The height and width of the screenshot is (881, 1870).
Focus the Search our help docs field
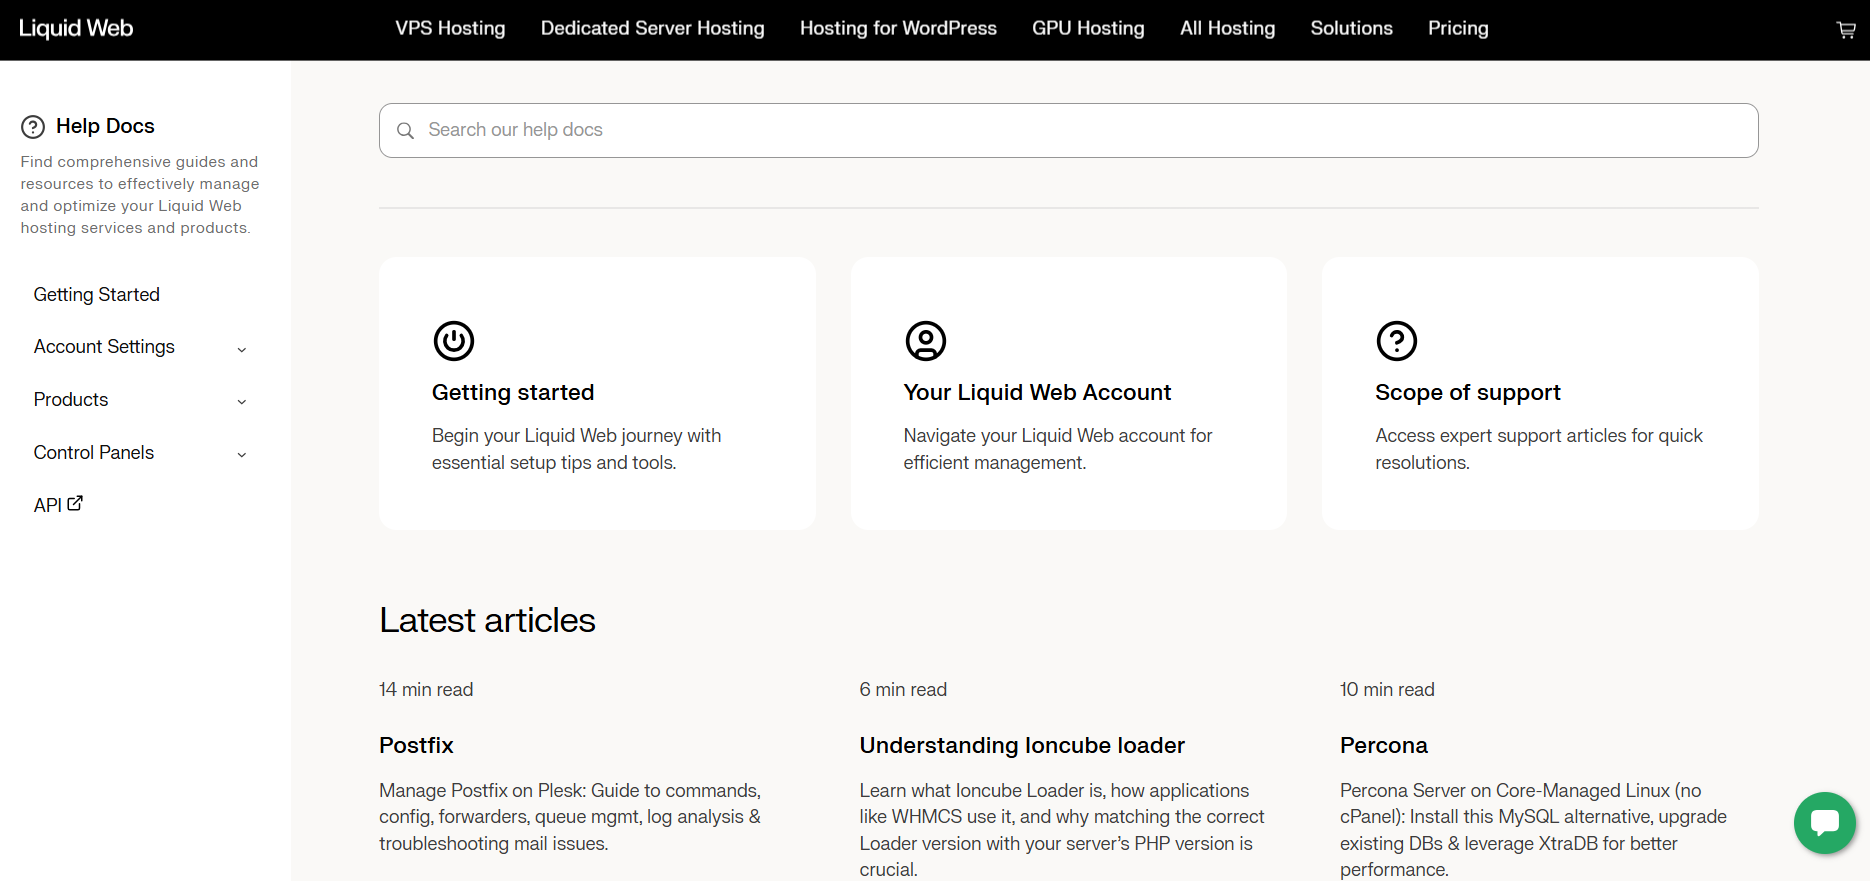(1068, 130)
